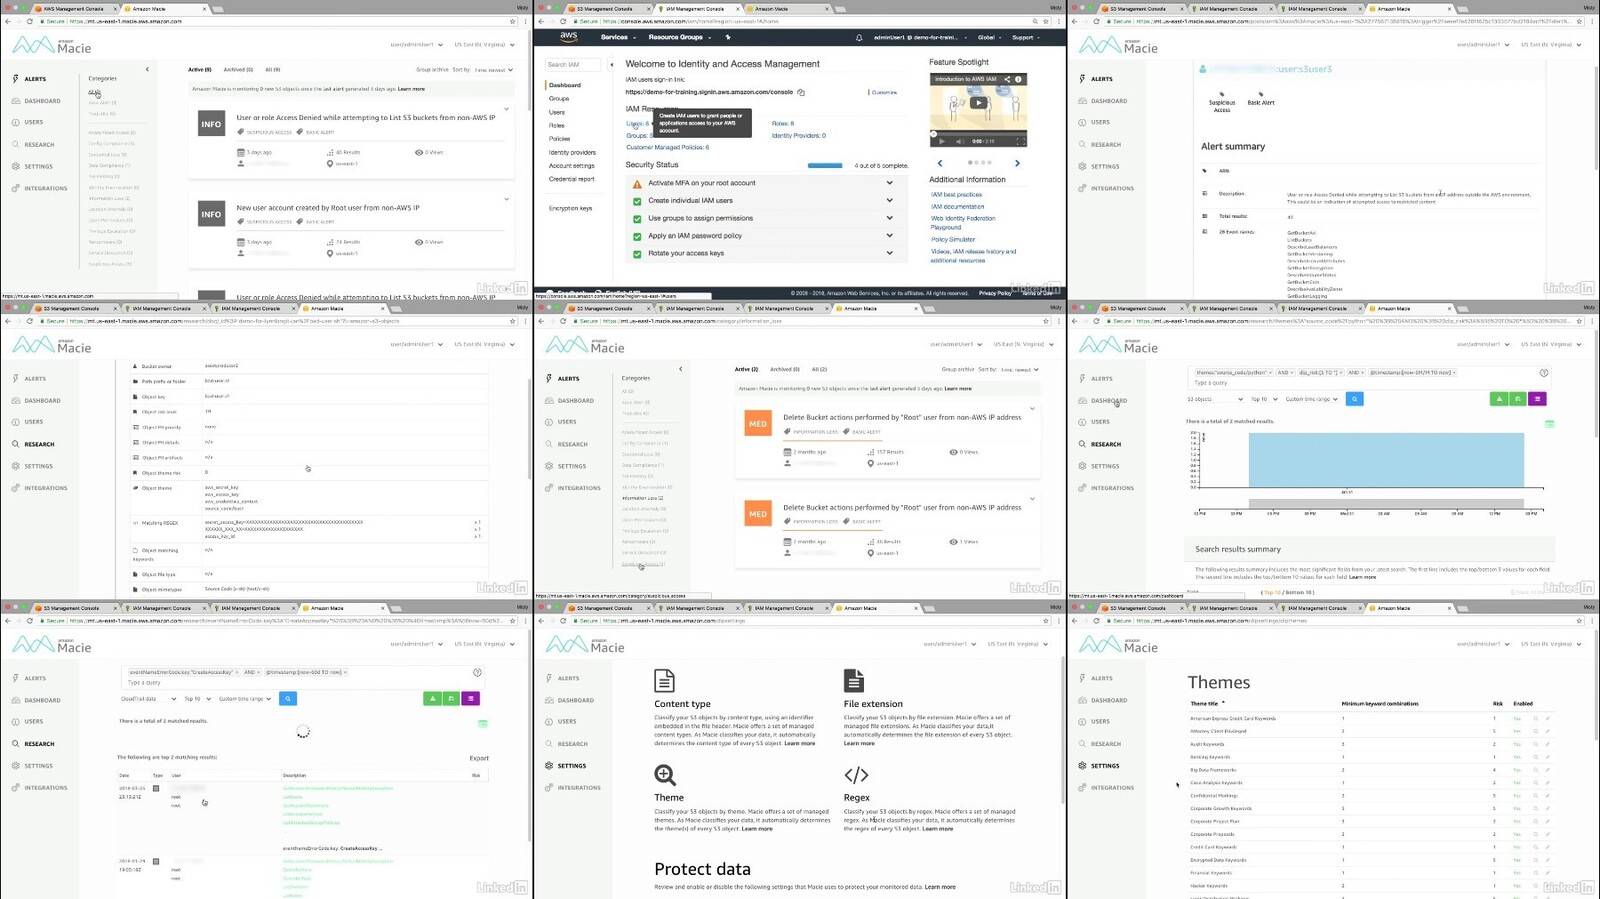1600x899 pixels.
Task: Expand the Rotate your access keys row
Action: tap(889, 253)
